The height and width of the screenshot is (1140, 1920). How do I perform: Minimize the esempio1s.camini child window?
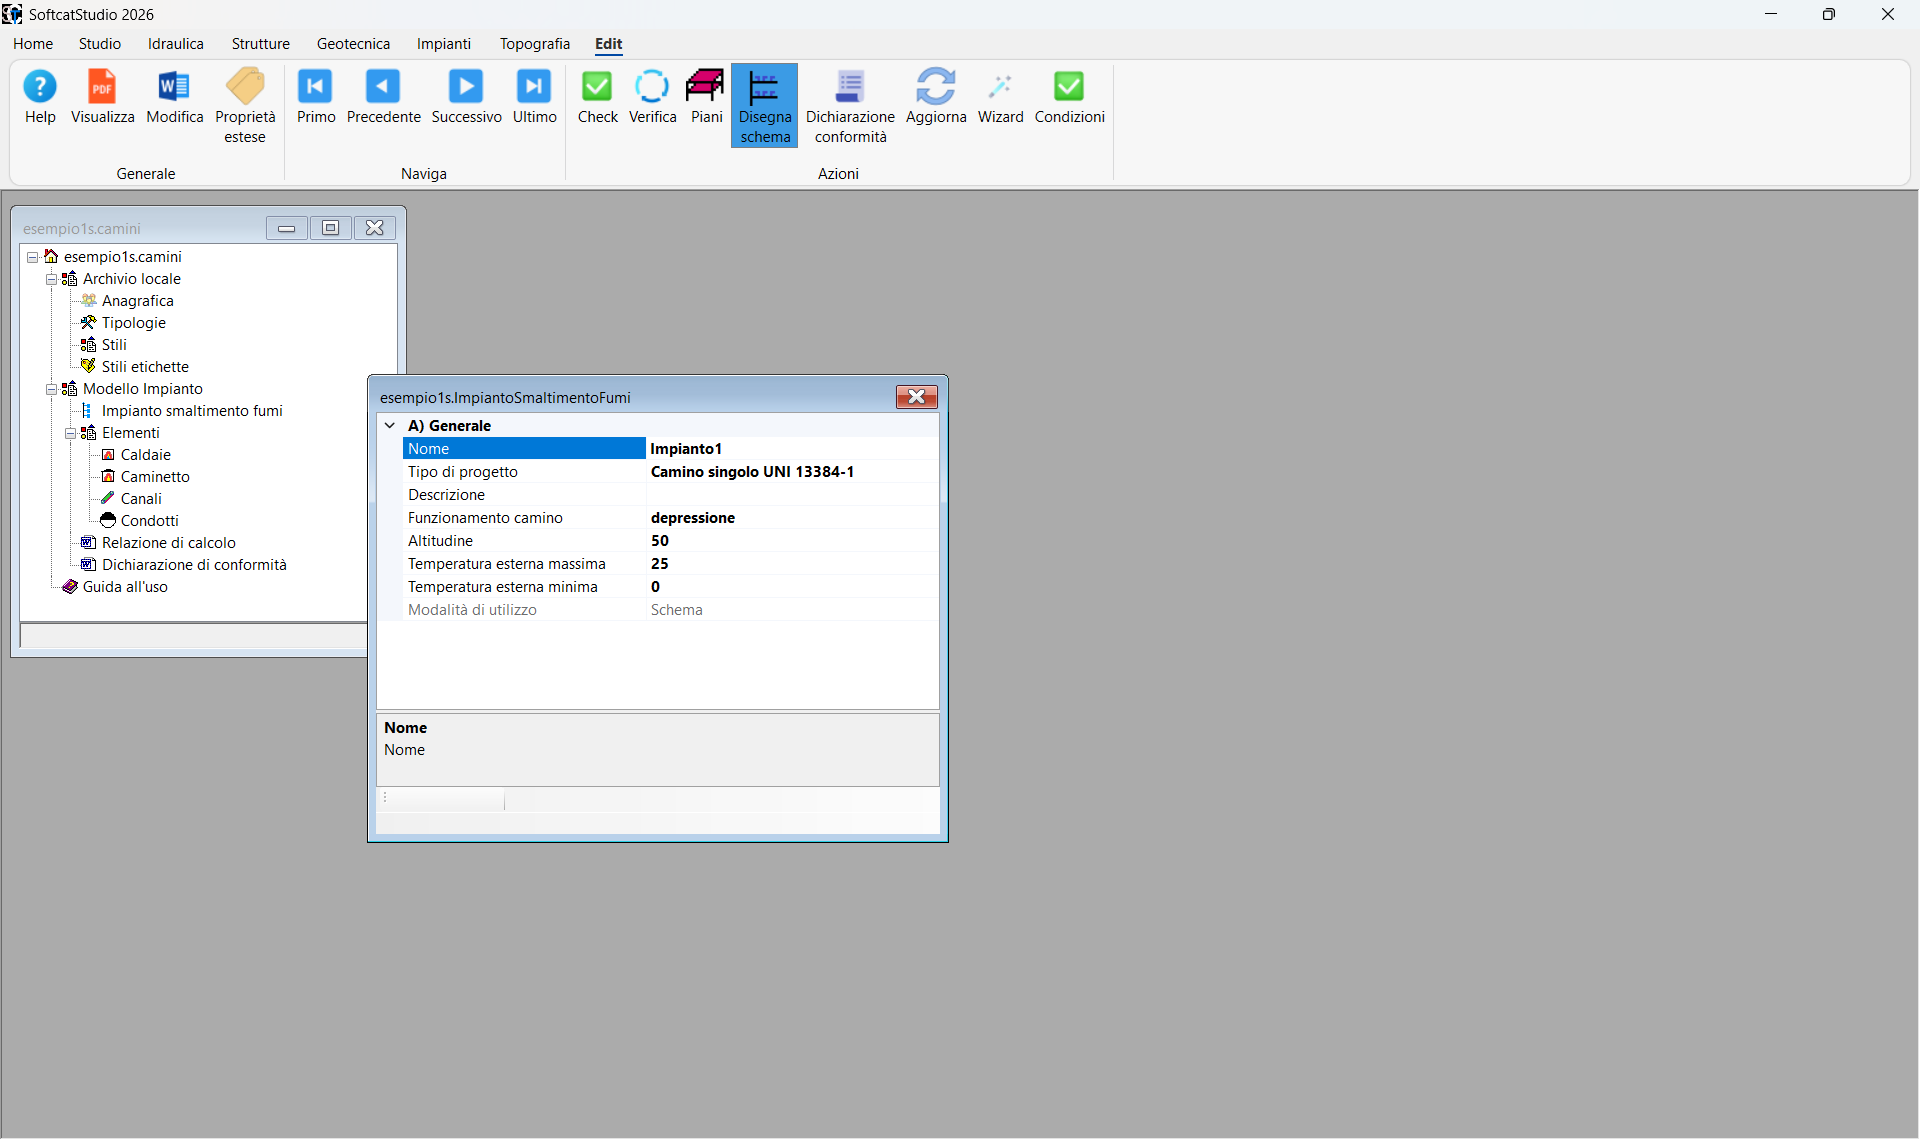click(x=287, y=228)
